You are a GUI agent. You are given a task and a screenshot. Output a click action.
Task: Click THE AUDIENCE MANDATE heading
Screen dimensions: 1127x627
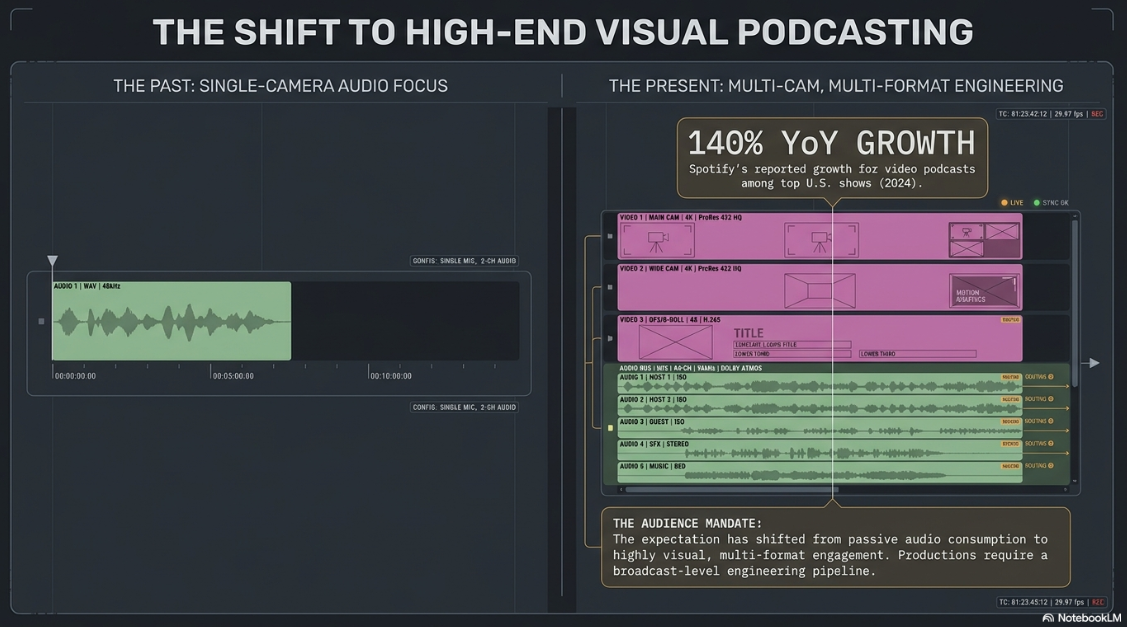point(687,523)
